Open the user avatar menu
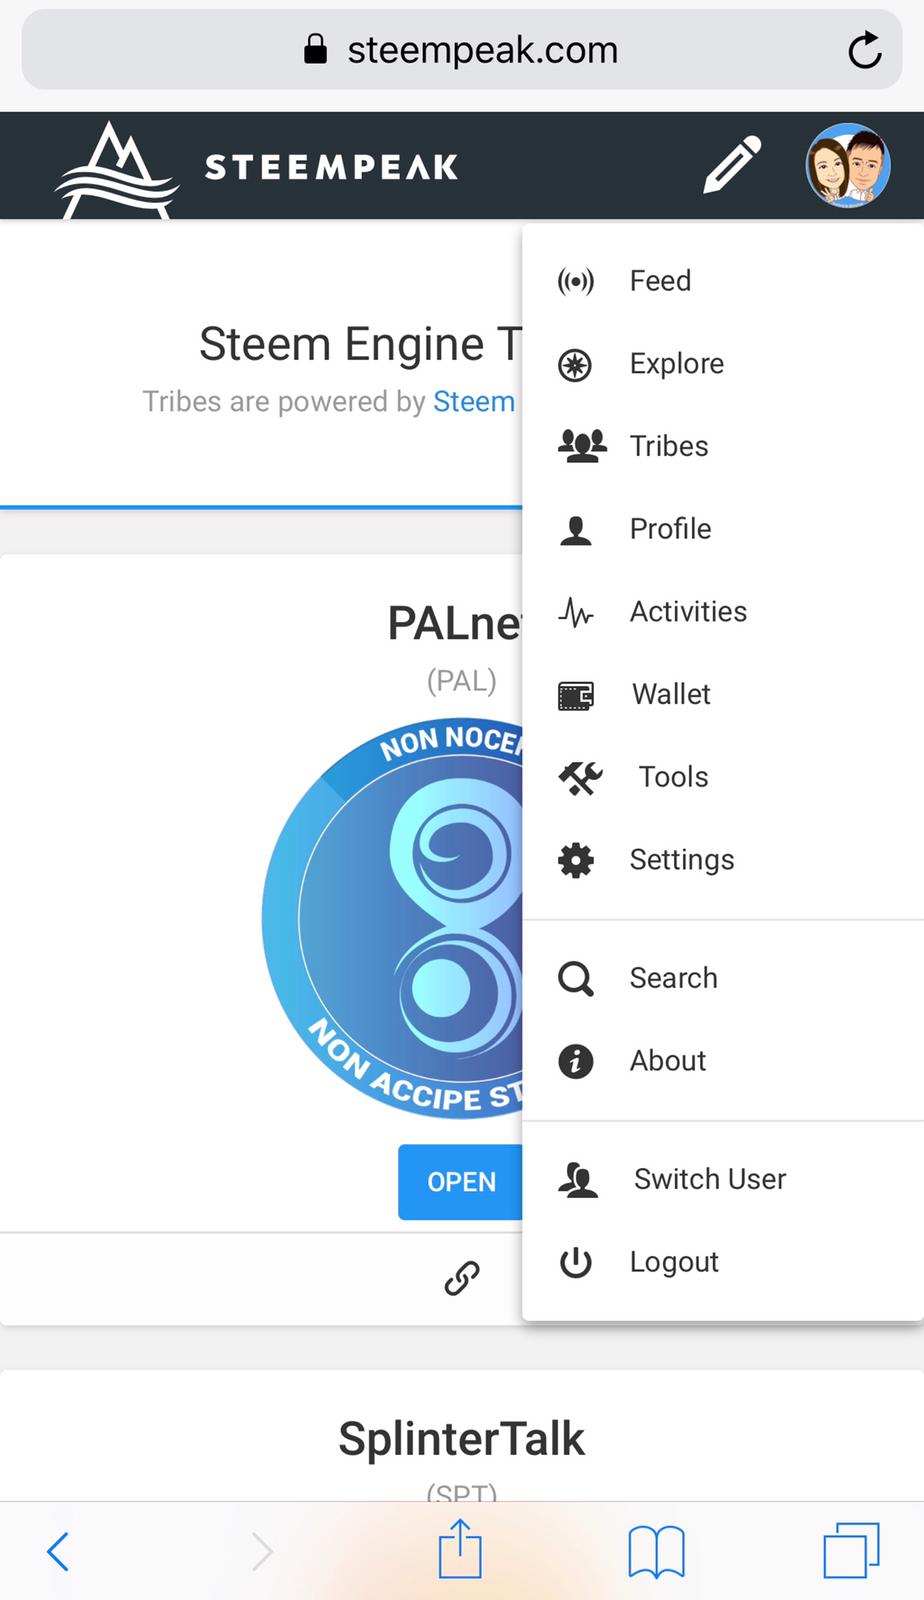 tap(848, 165)
